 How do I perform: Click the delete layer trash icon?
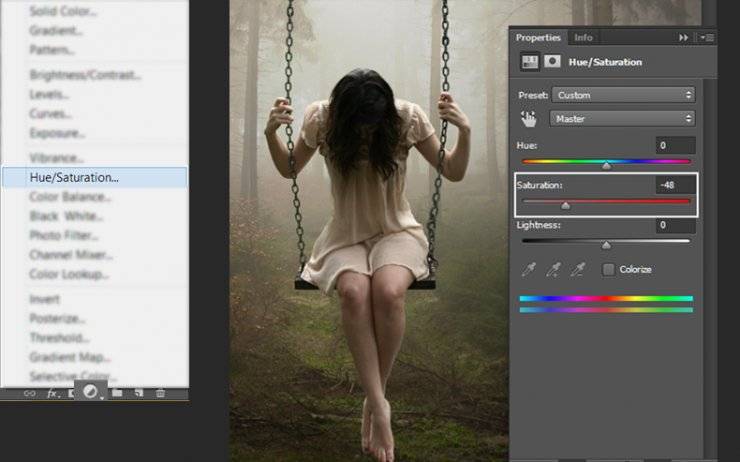160,393
